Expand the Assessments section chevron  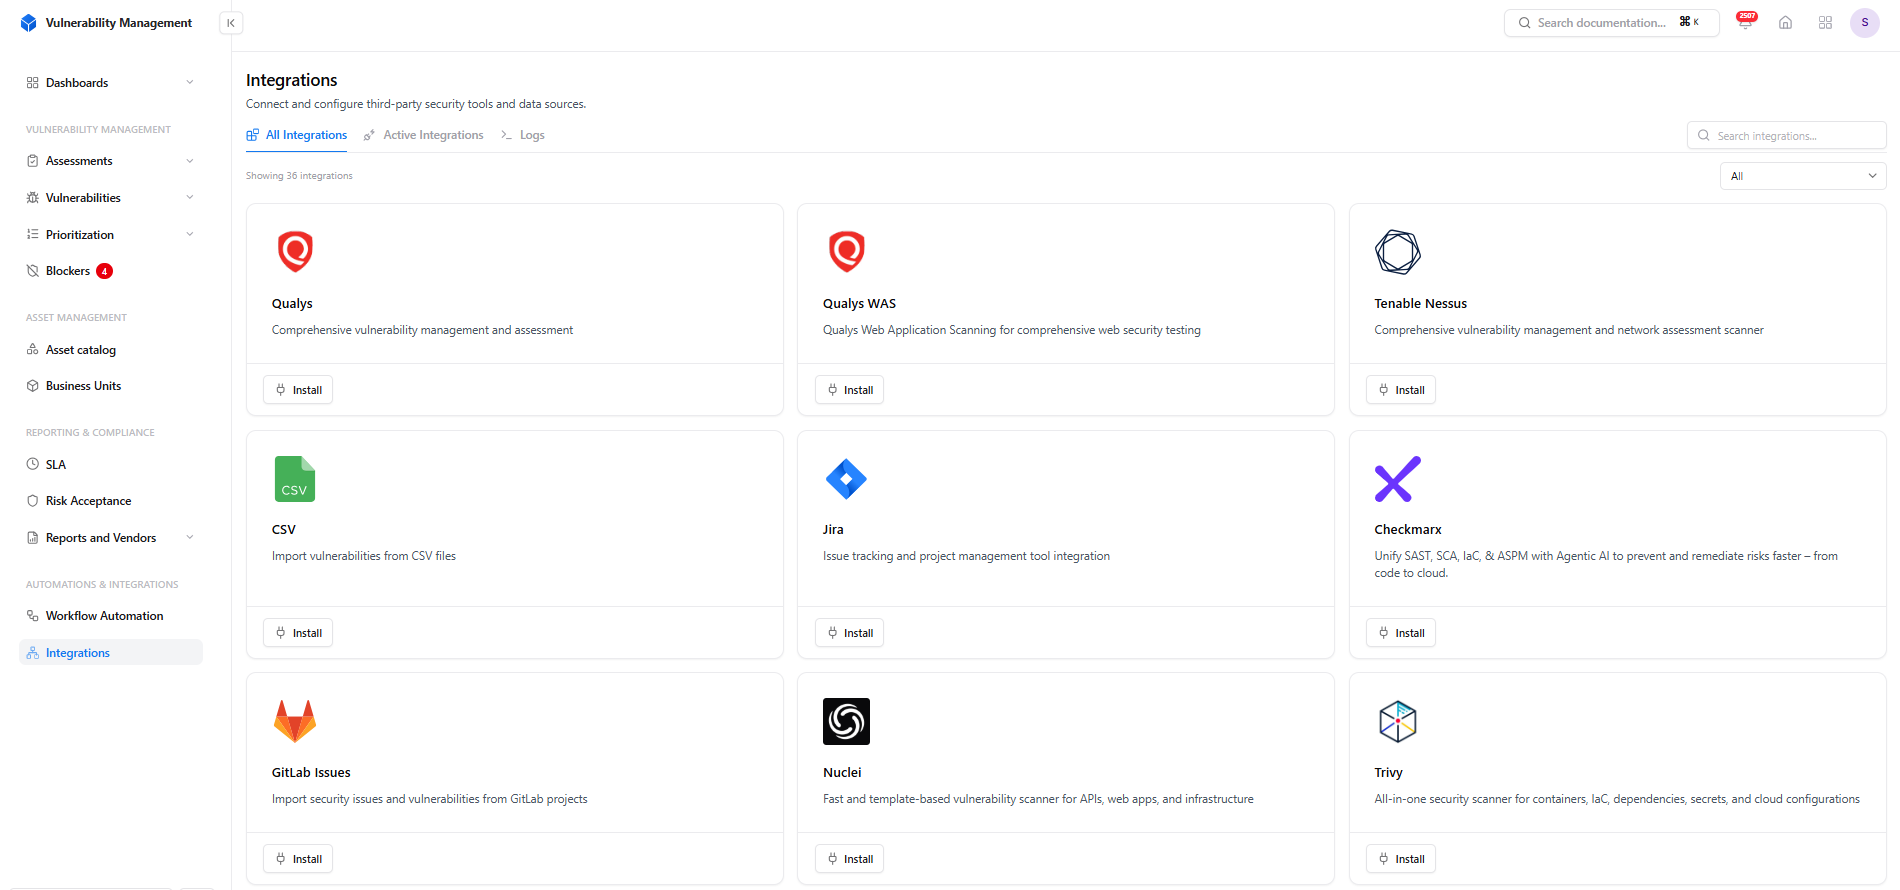coord(190,161)
